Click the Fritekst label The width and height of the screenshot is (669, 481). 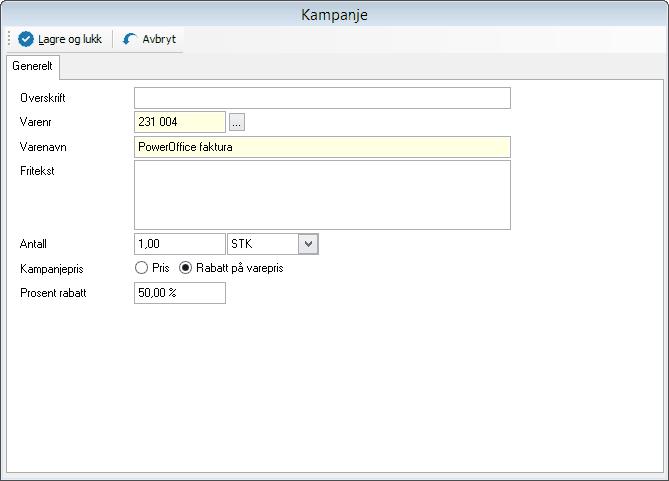(37, 171)
